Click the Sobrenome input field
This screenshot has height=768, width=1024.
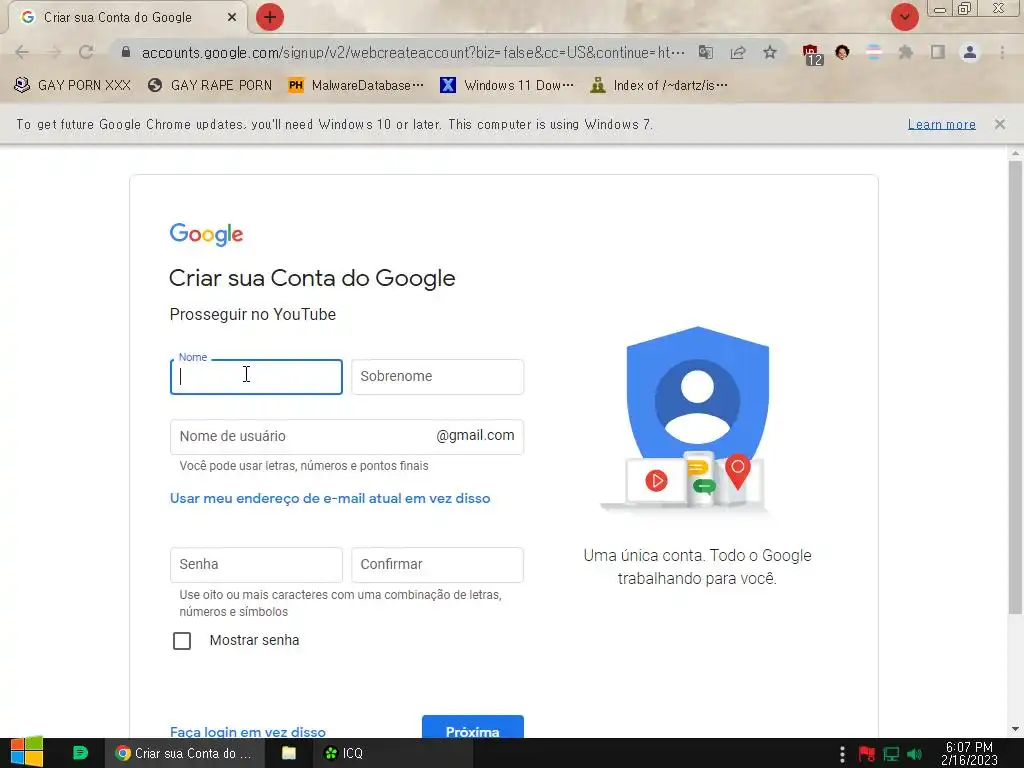438,377
